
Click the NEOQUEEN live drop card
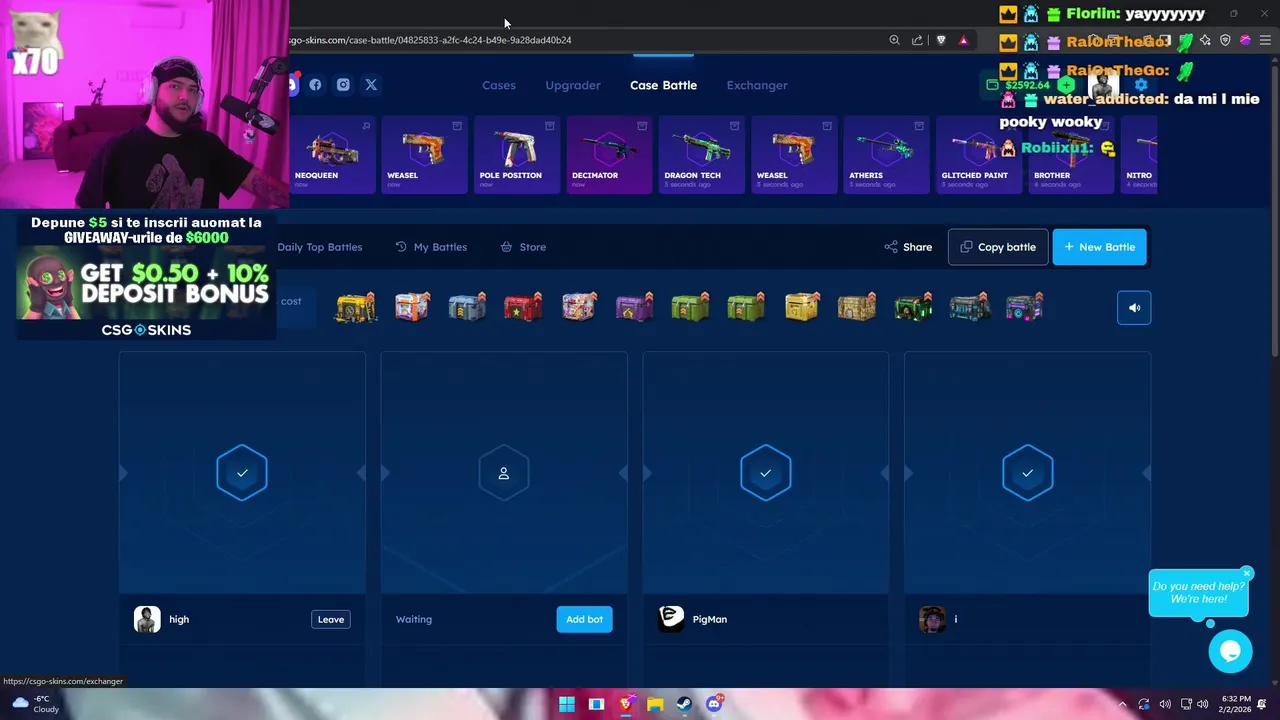[332, 154]
